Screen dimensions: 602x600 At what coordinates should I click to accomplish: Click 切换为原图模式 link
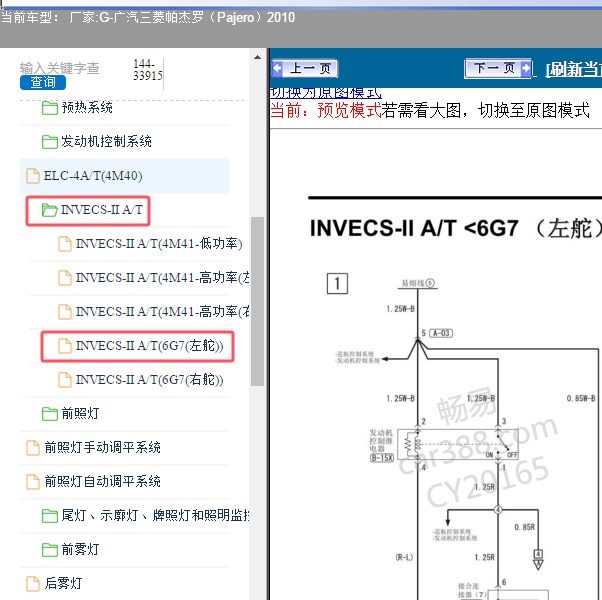[326, 93]
